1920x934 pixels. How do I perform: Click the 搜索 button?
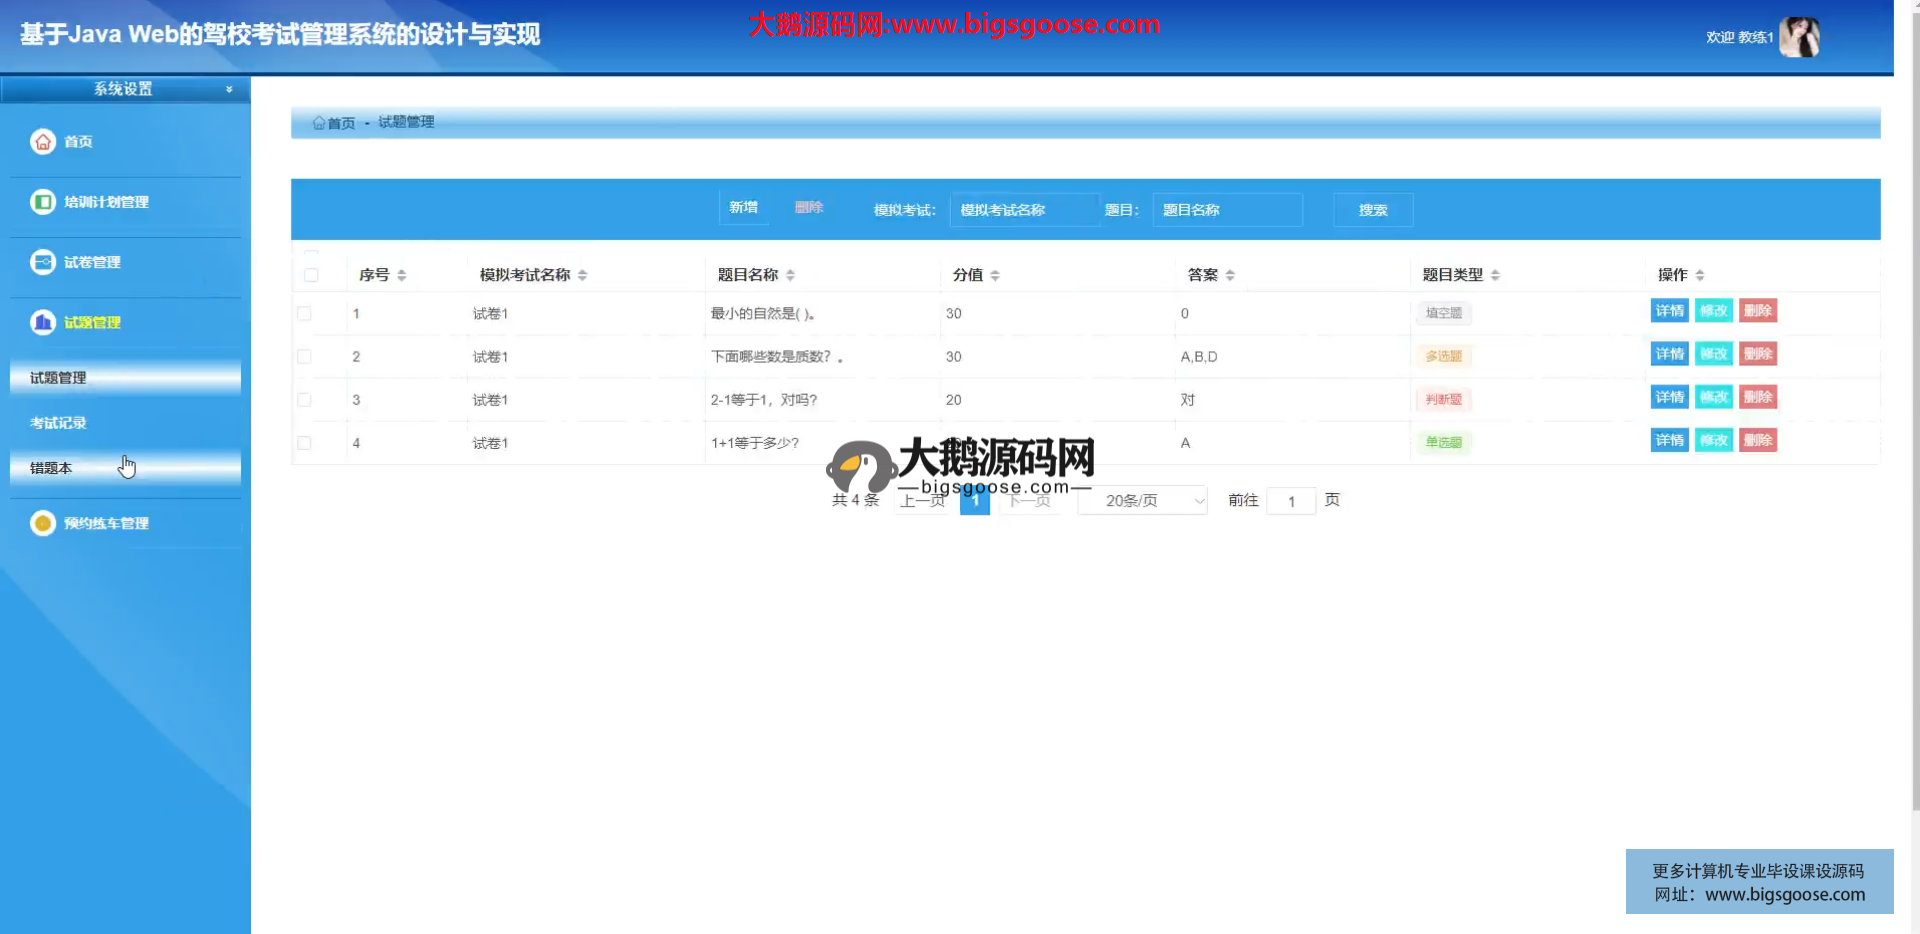tap(1373, 210)
